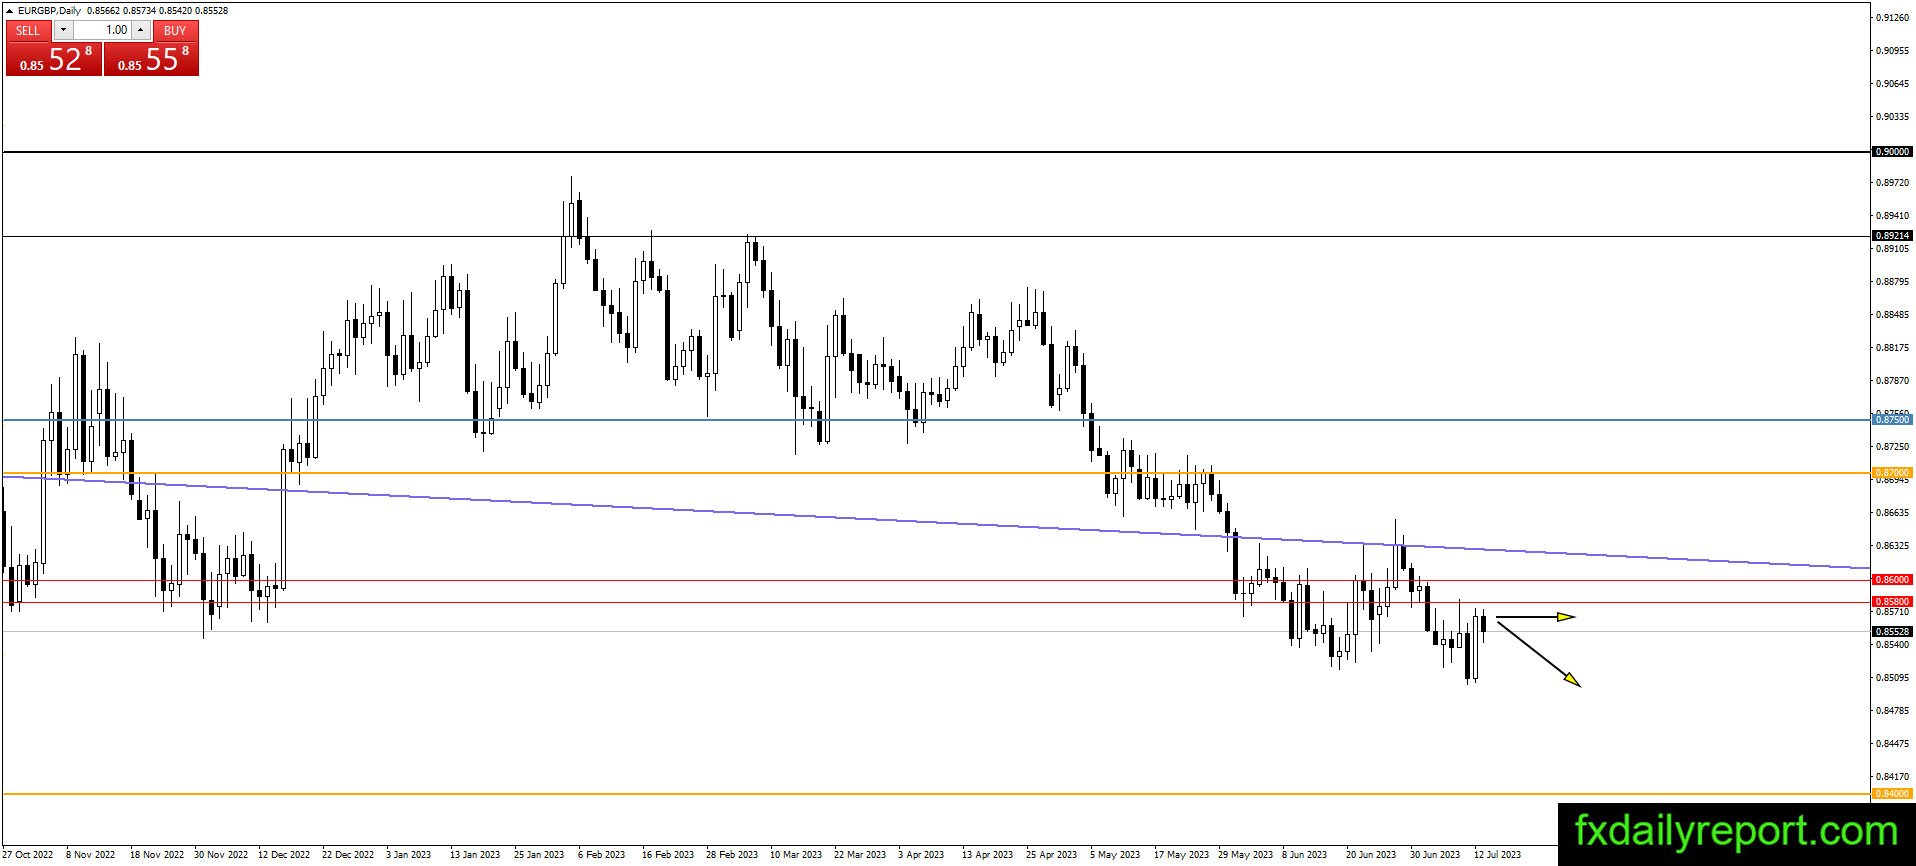Select the orange 0.87000 level label
The image size is (1916, 866).
[x=1892, y=472]
